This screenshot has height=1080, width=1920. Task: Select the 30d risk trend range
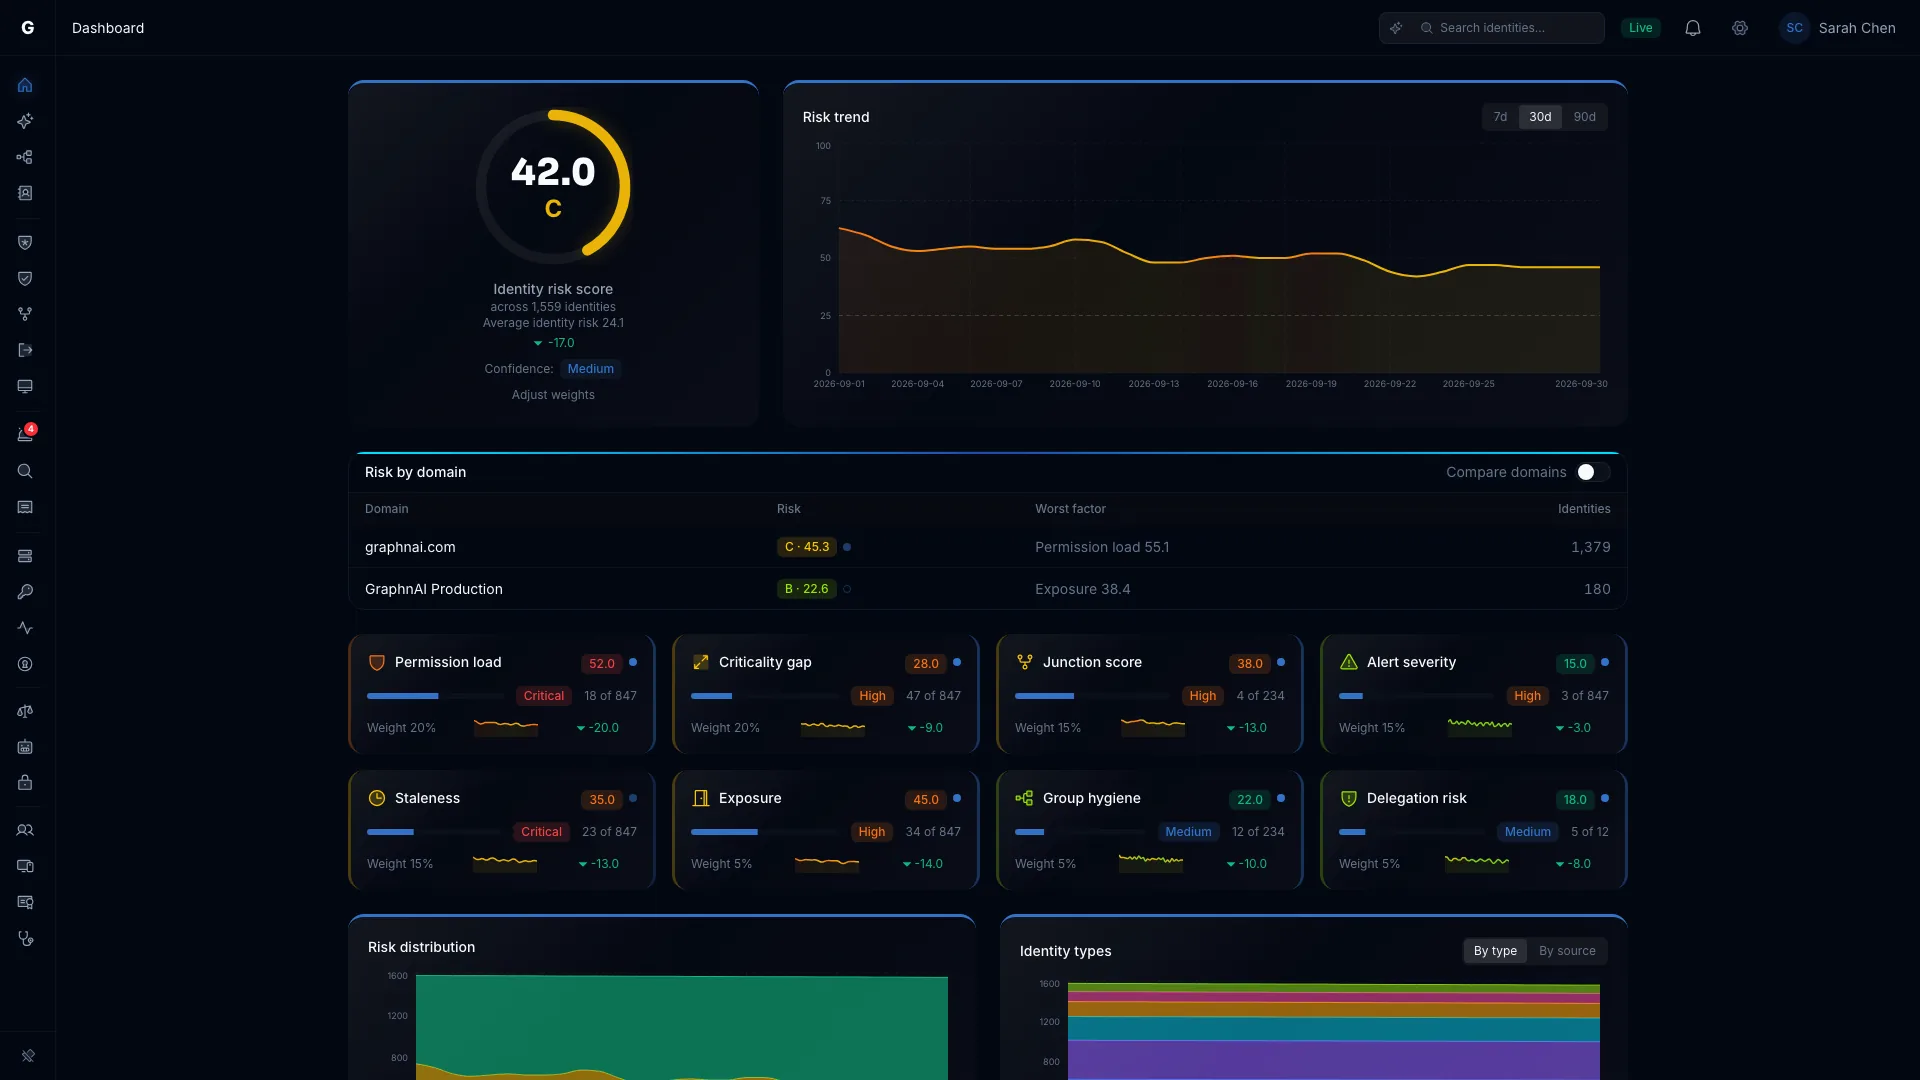click(1540, 117)
